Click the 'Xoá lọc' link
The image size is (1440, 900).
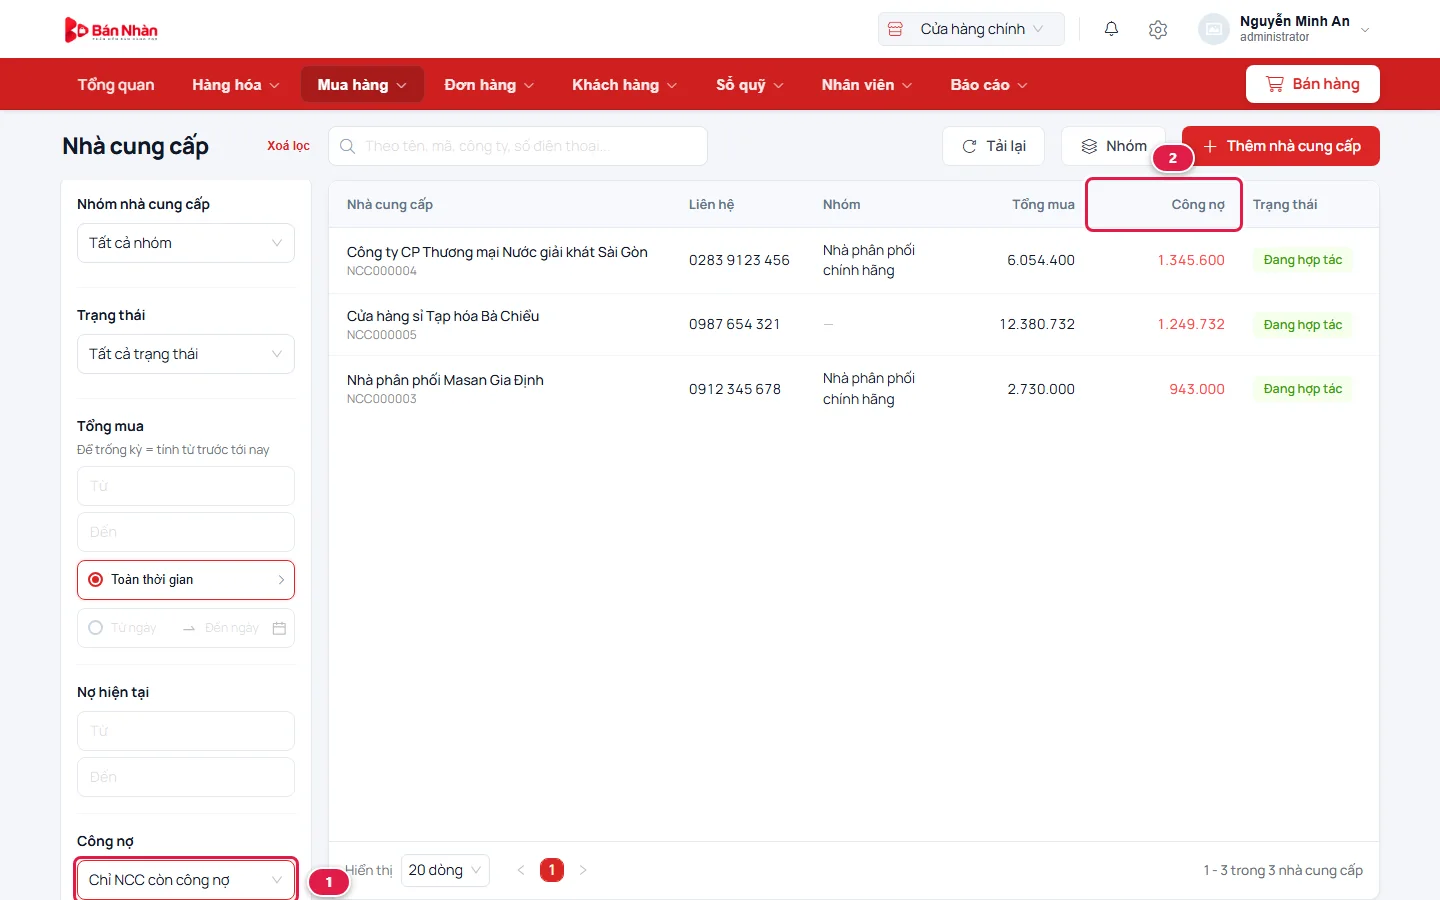click(288, 146)
